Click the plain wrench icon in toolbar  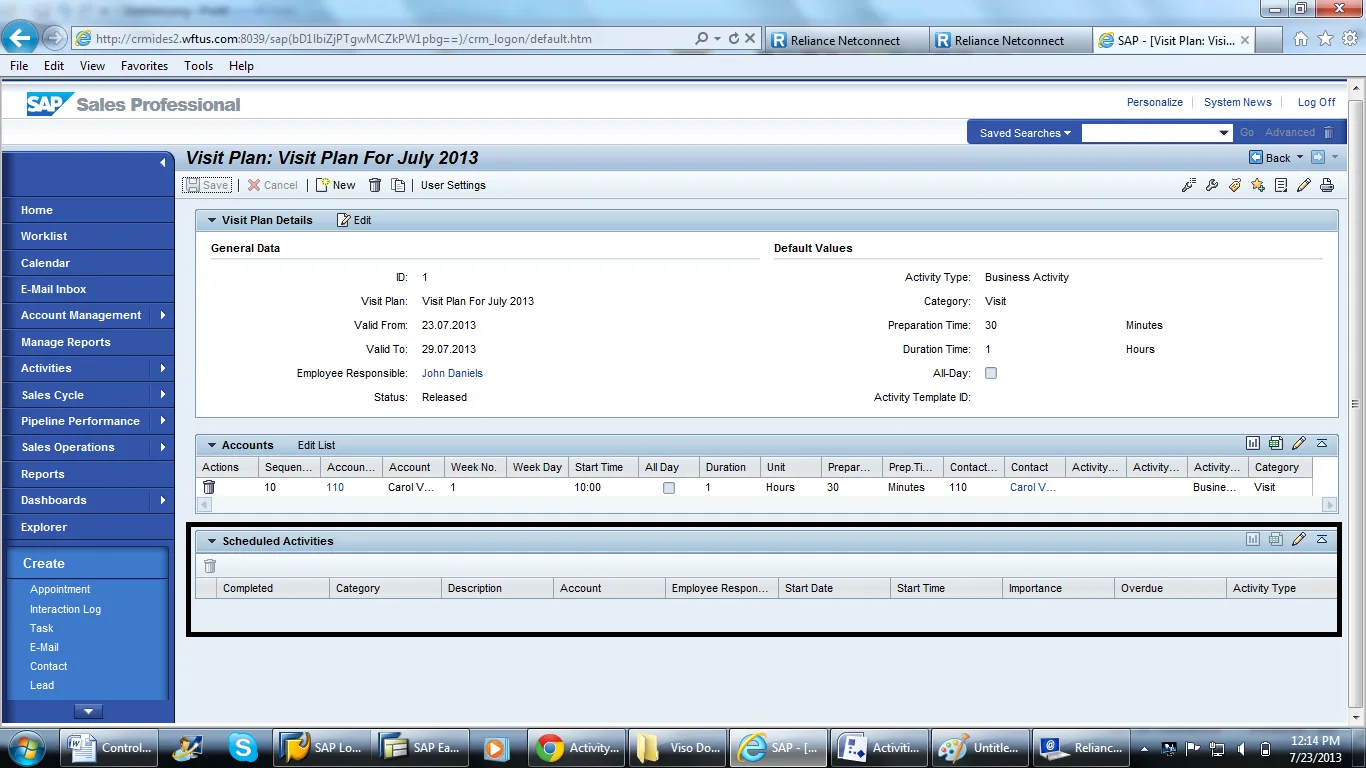coord(1212,185)
